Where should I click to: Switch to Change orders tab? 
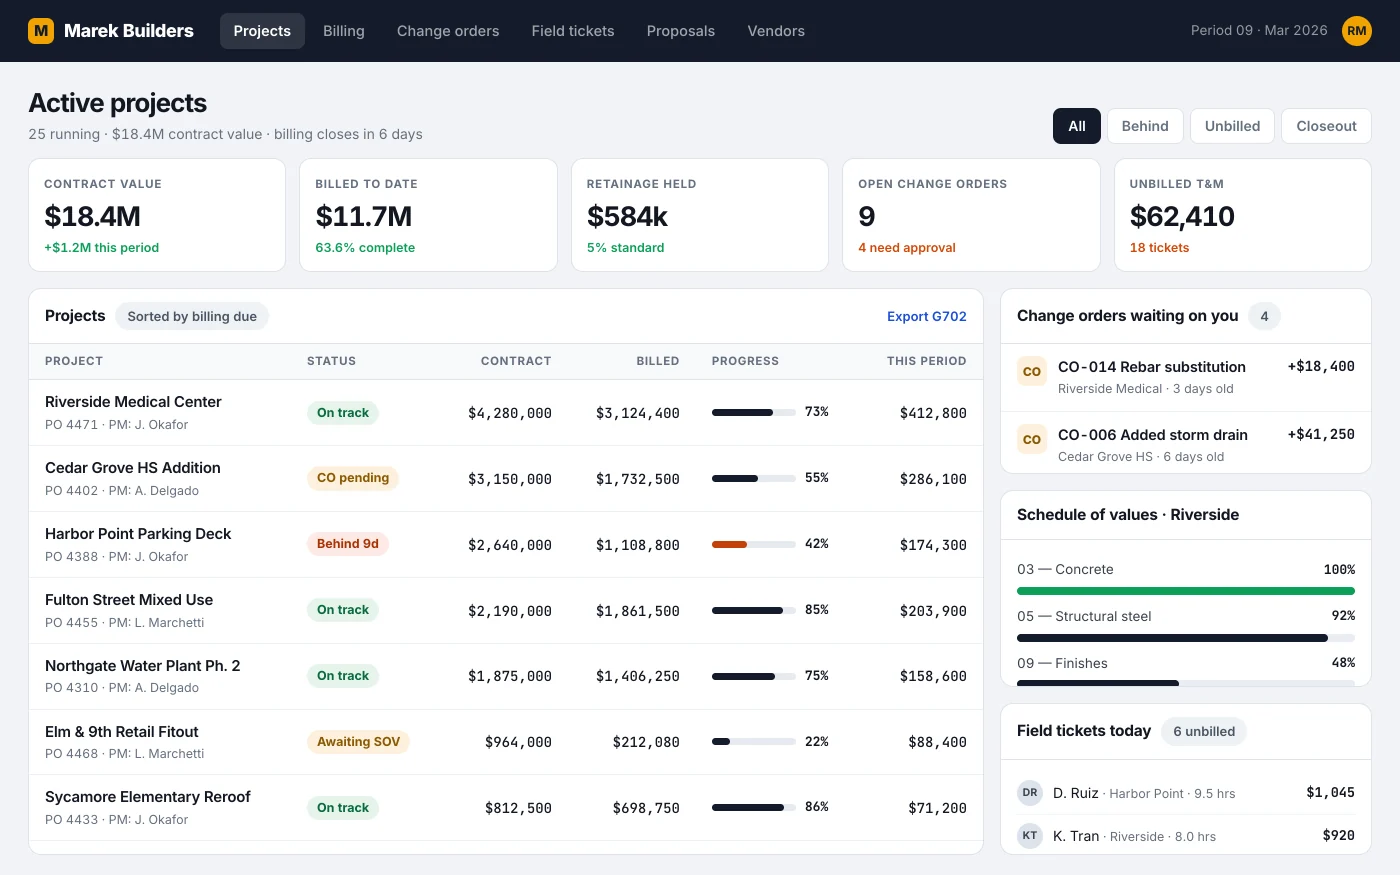pos(448,31)
